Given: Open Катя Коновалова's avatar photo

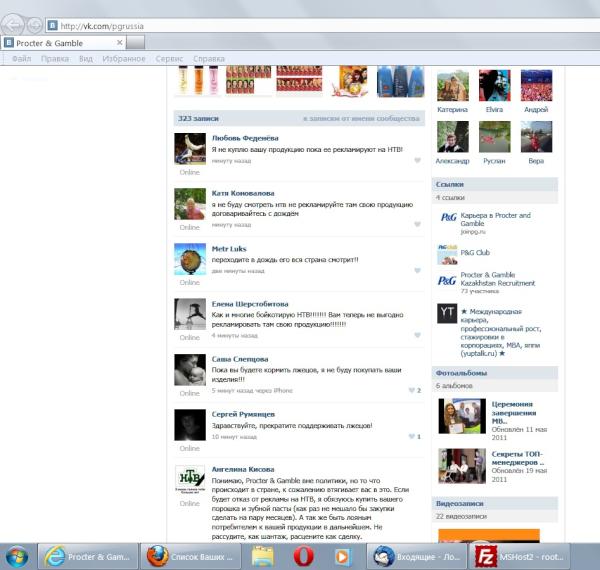Looking at the screenshot, I should click(190, 204).
